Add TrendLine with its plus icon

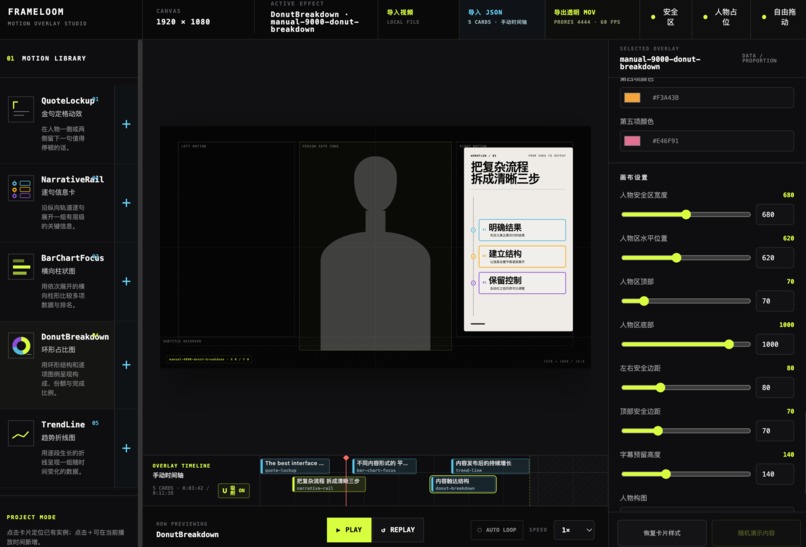pyautogui.click(x=126, y=448)
